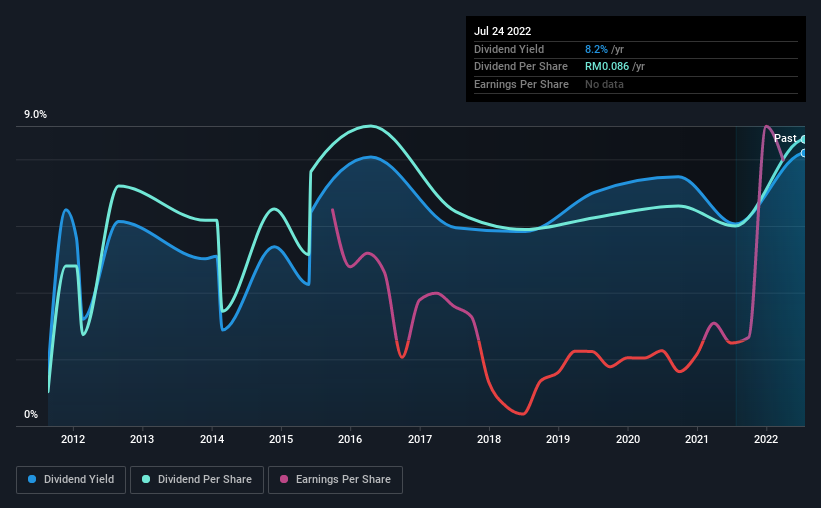821x508 pixels.
Task: Click the Jul 24 2022 tooltip date
Action: (502, 31)
